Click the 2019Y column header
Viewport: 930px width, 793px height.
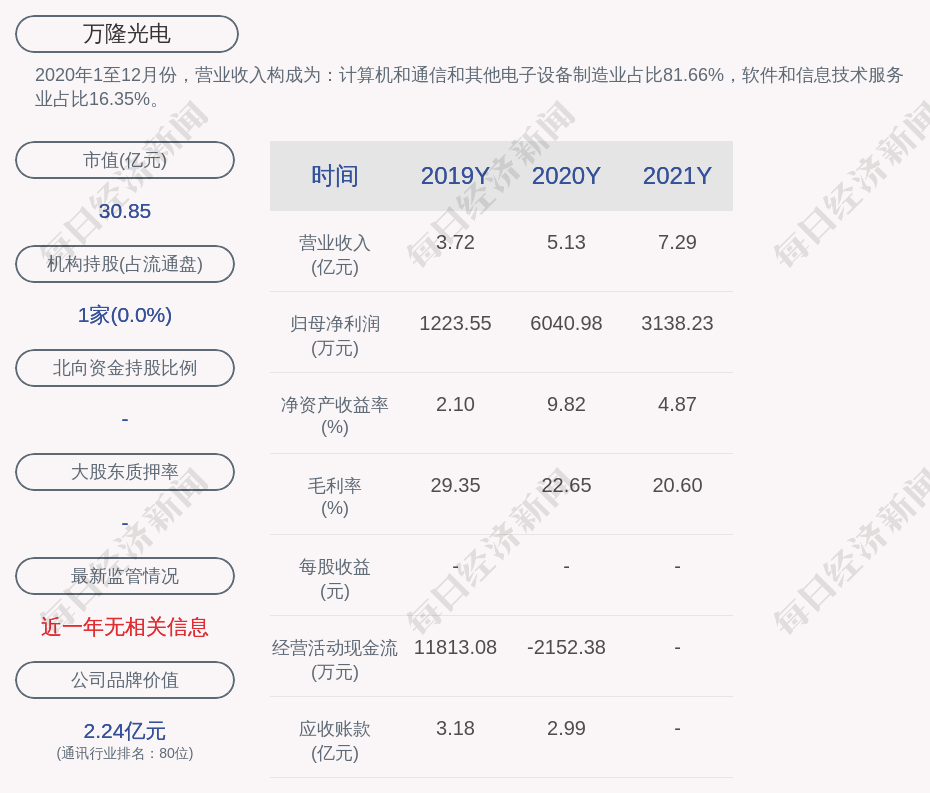click(x=455, y=176)
